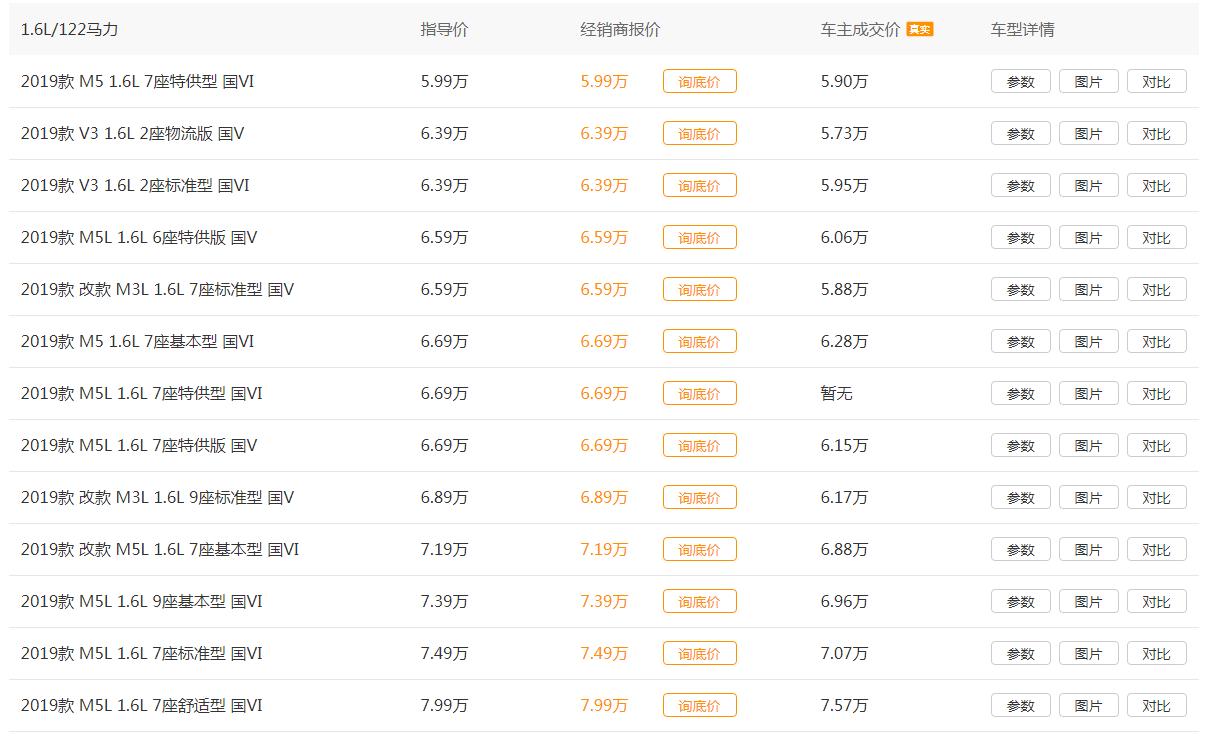View 图片 for 改款 M3L 9座标准型
Viewport: 1207px width, 737px height.
(1088, 498)
